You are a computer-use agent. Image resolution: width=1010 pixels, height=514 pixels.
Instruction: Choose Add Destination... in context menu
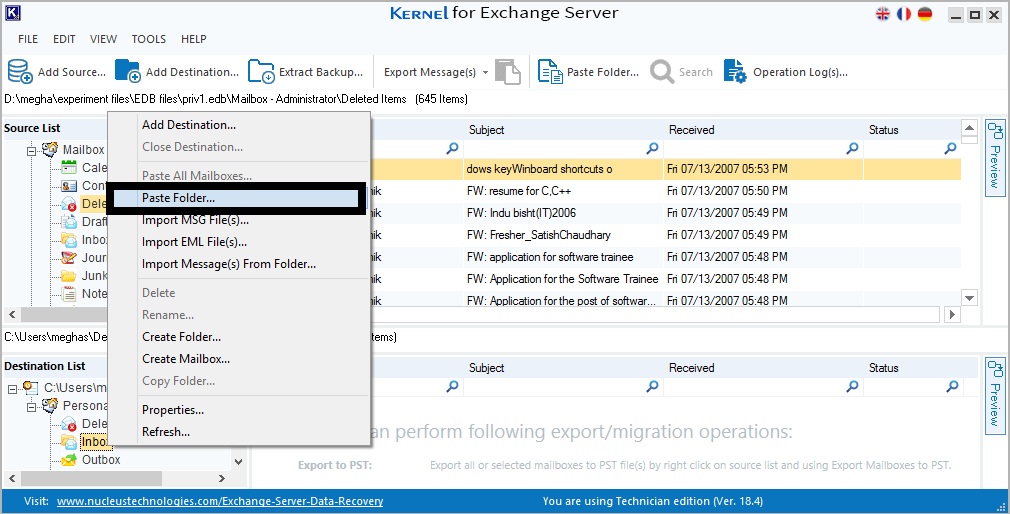coord(238,125)
